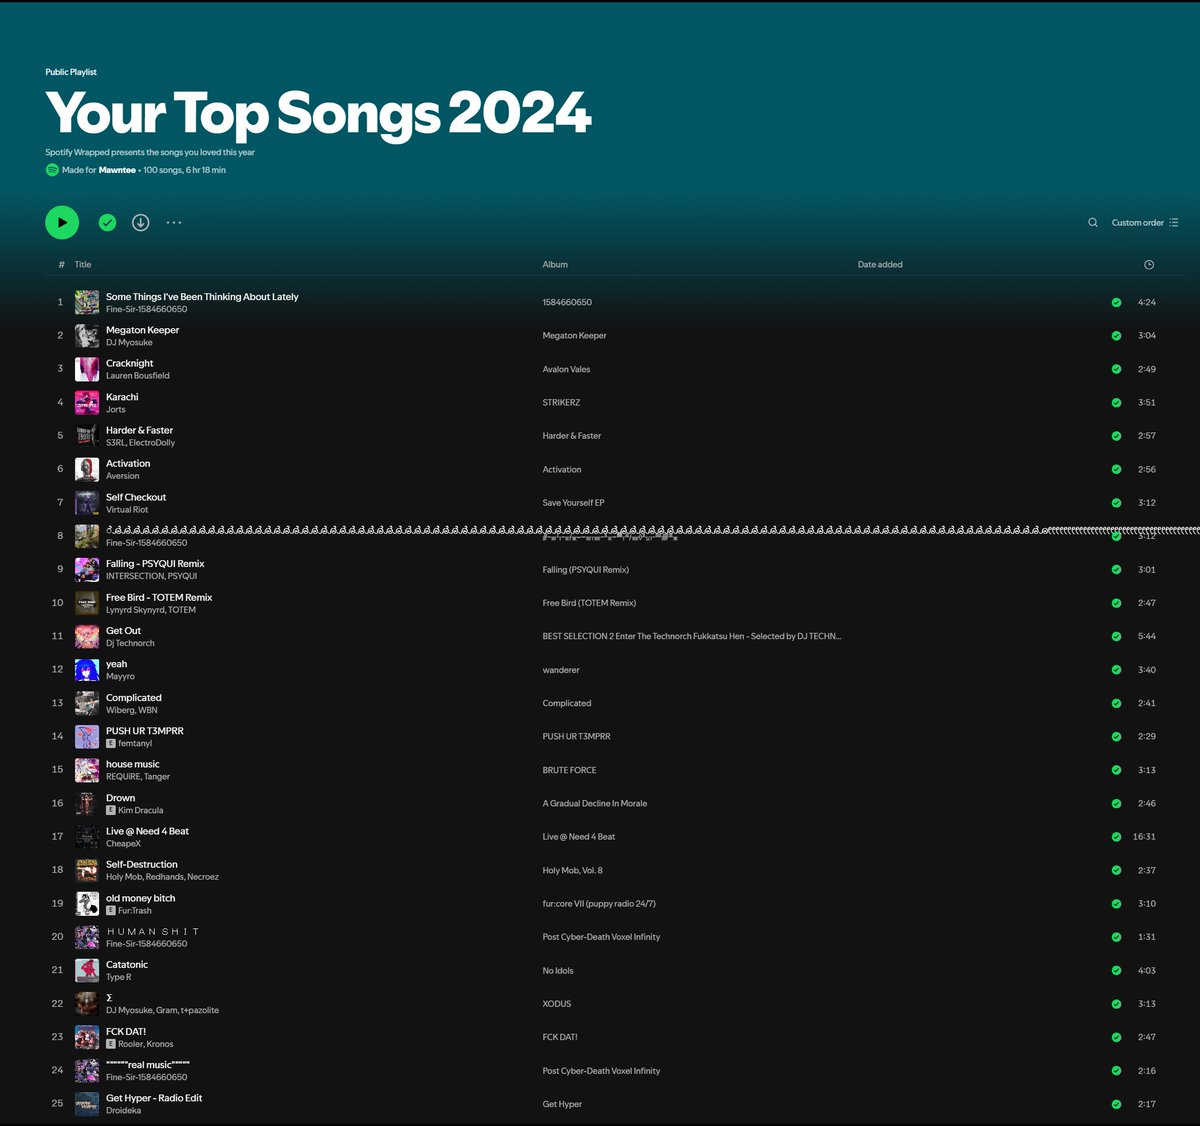
Task: Open artist ElectroDolly on Harder & Faster
Action: [x=152, y=443]
